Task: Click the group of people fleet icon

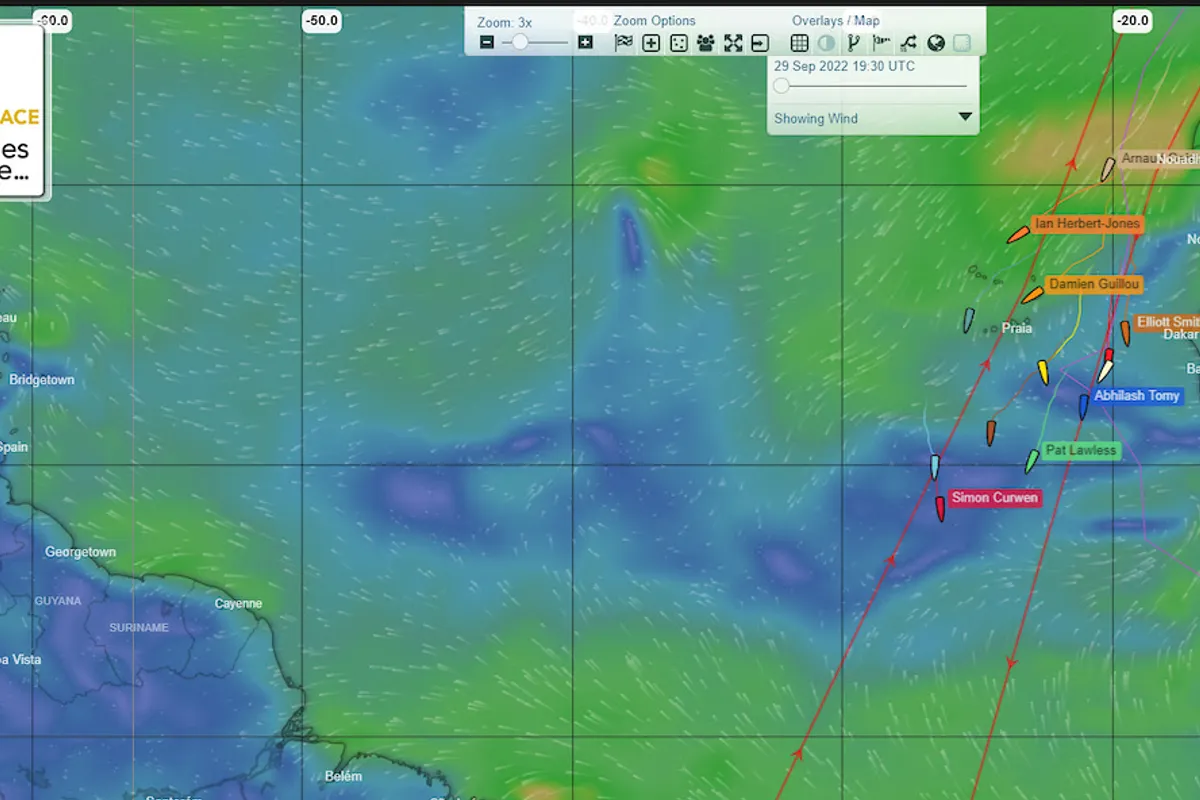Action: [706, 43]
